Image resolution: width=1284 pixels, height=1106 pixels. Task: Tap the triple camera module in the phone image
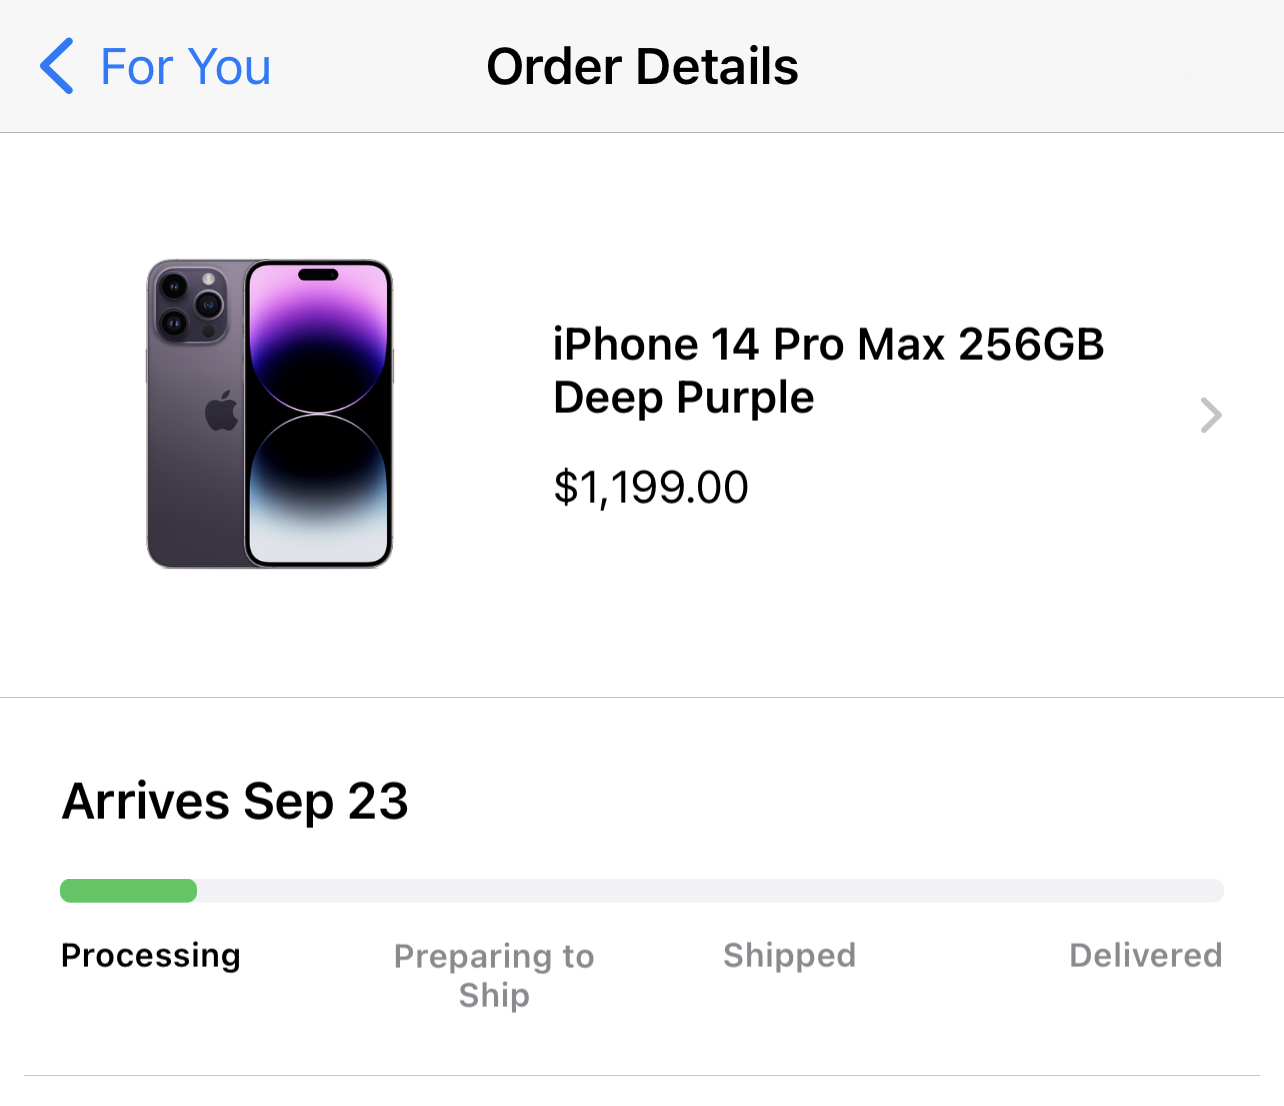tap(190, 304)
